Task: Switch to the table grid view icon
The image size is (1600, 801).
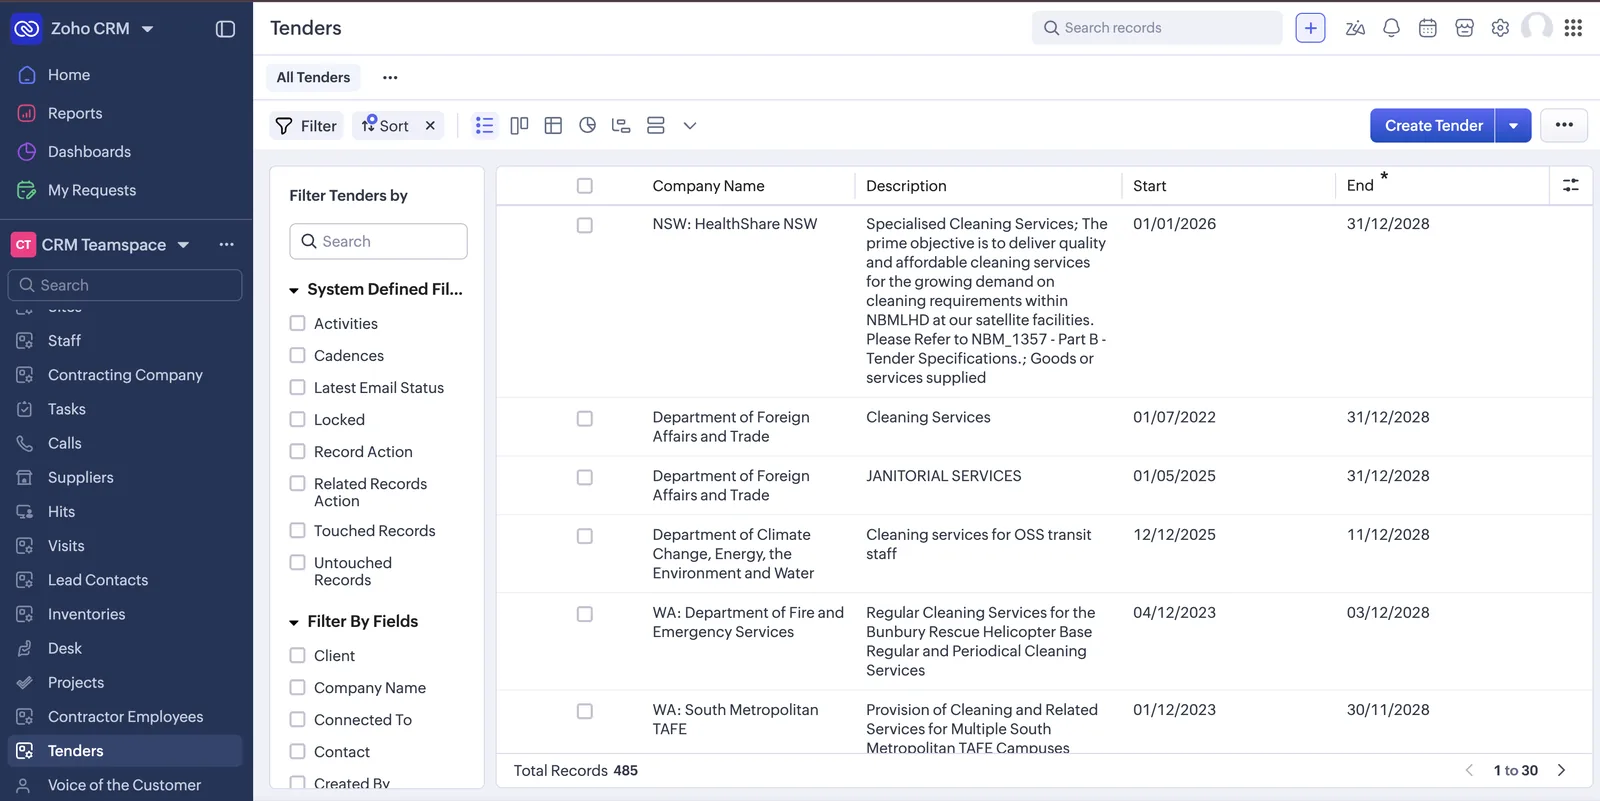Action: pyautogui.click(x=553, y=125)
